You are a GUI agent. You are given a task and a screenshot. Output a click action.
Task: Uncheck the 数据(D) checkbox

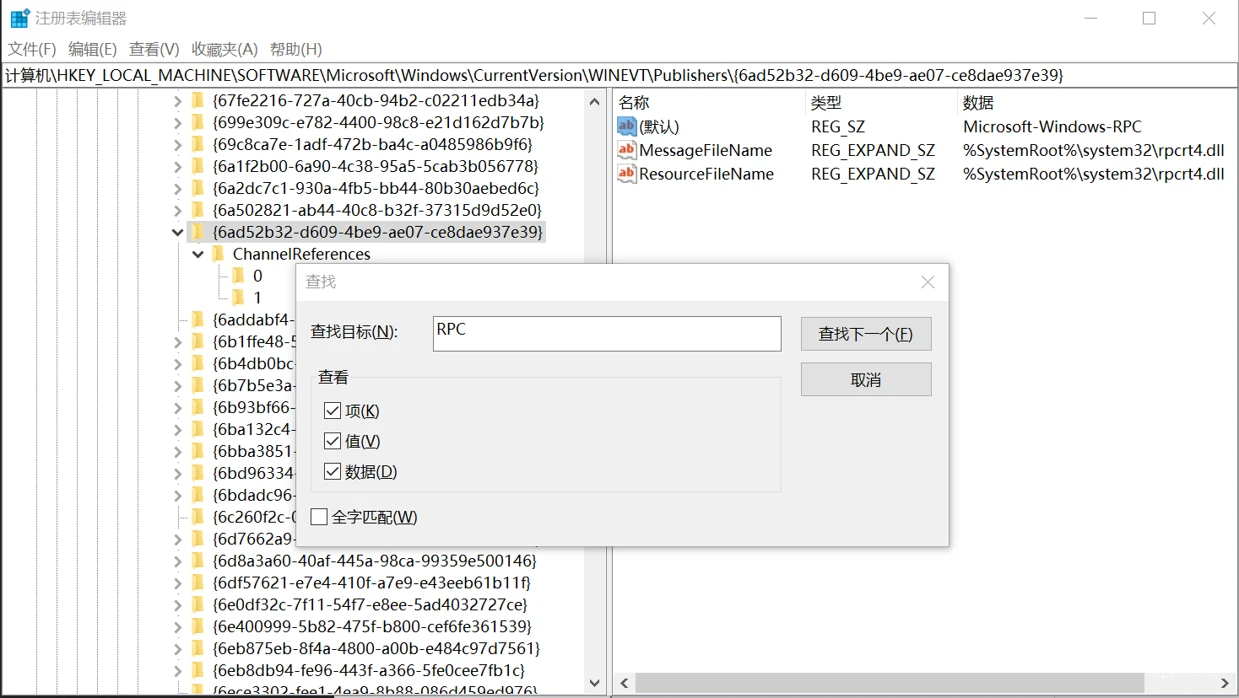pos(333,471)
